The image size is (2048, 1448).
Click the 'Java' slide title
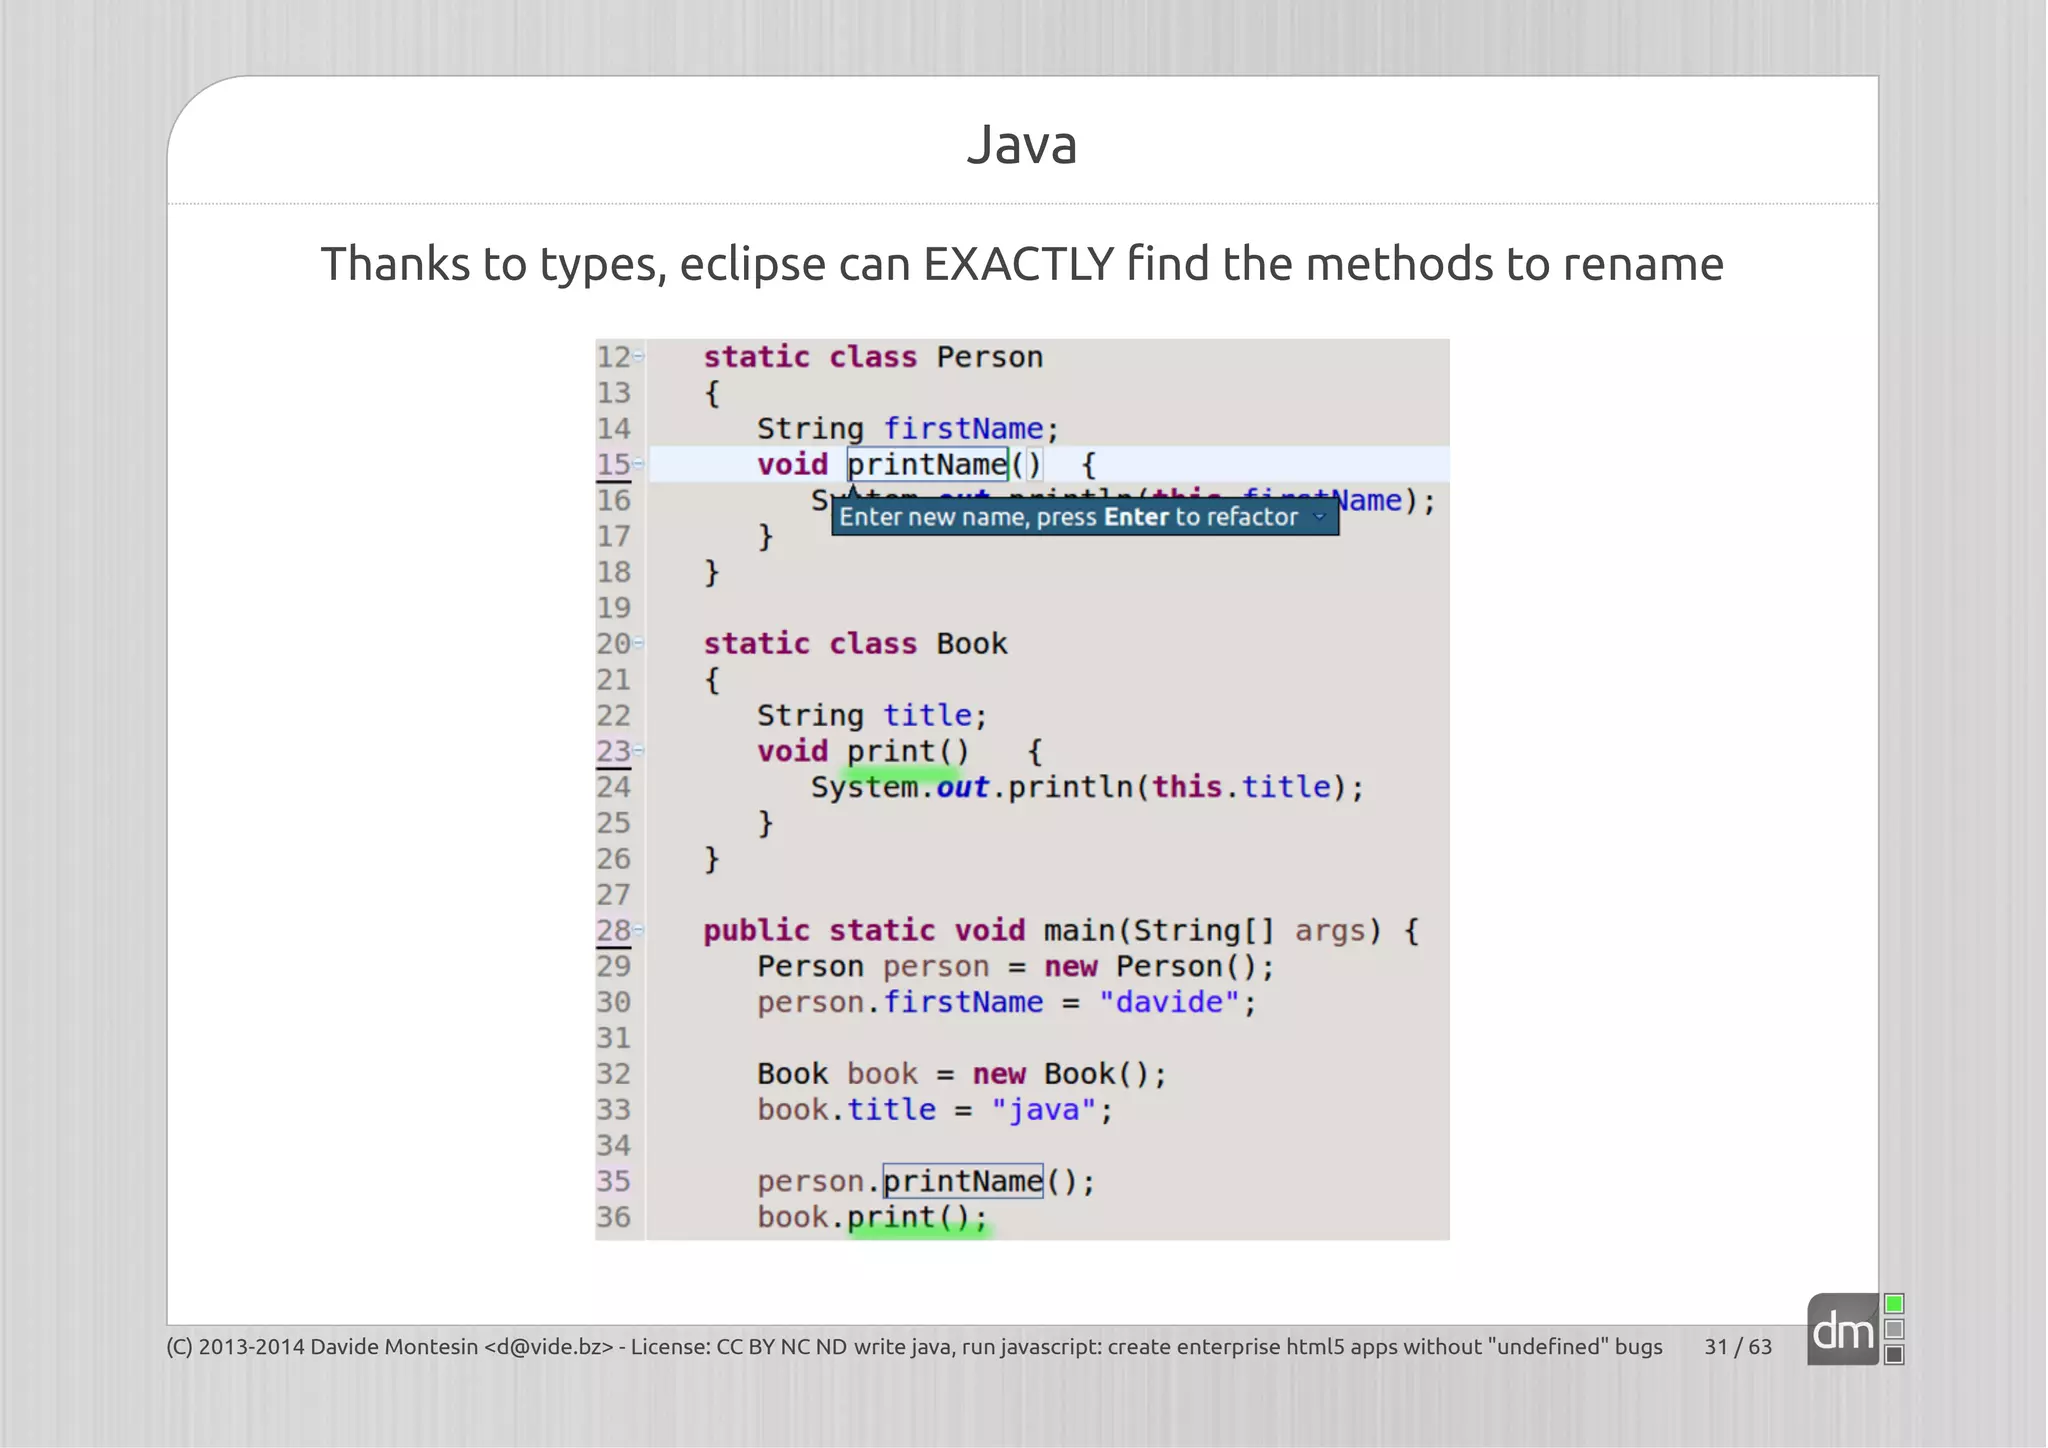(x=1022, y=144)
